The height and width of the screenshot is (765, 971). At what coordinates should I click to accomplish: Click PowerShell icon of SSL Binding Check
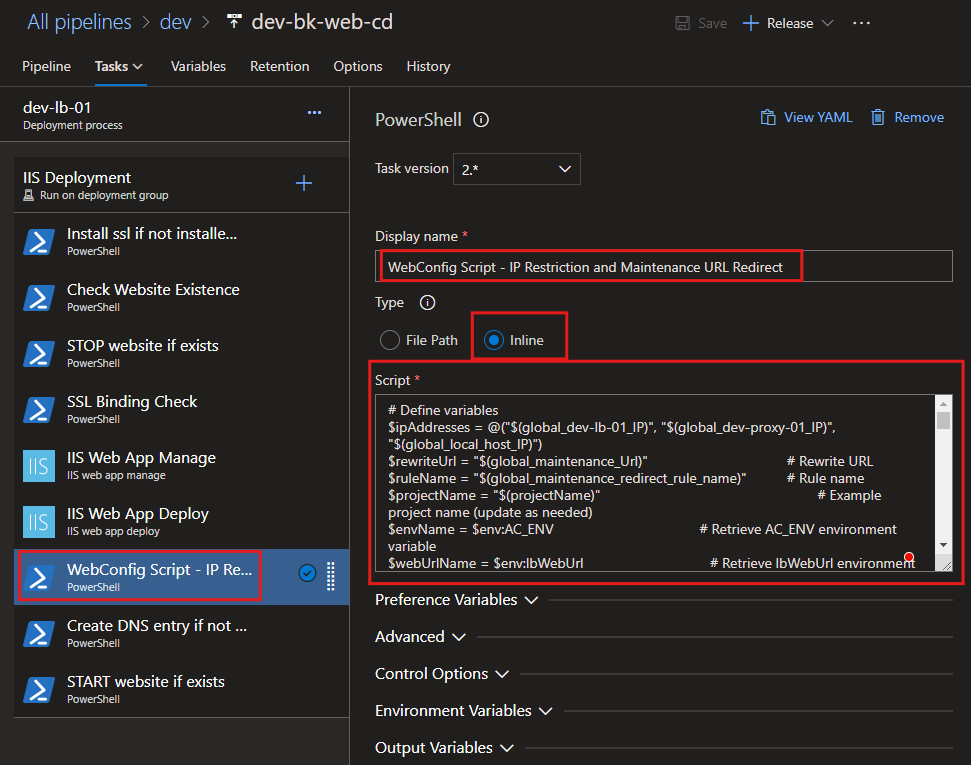point(38,409)
